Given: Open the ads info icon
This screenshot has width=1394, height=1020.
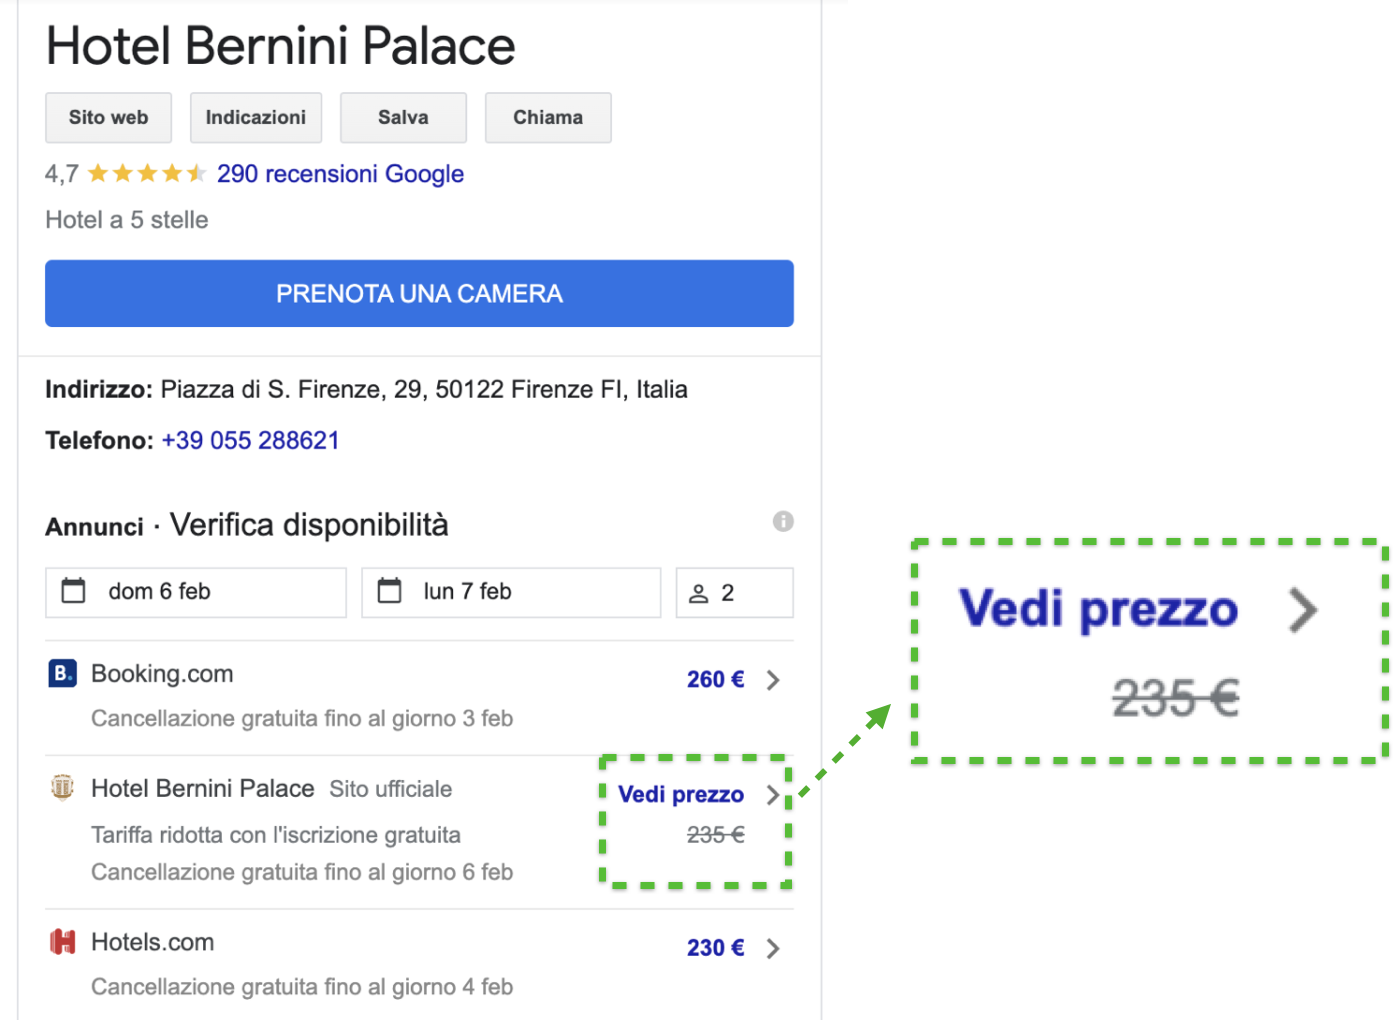Looking at the screenshot, I should click(x=783, y=521).
